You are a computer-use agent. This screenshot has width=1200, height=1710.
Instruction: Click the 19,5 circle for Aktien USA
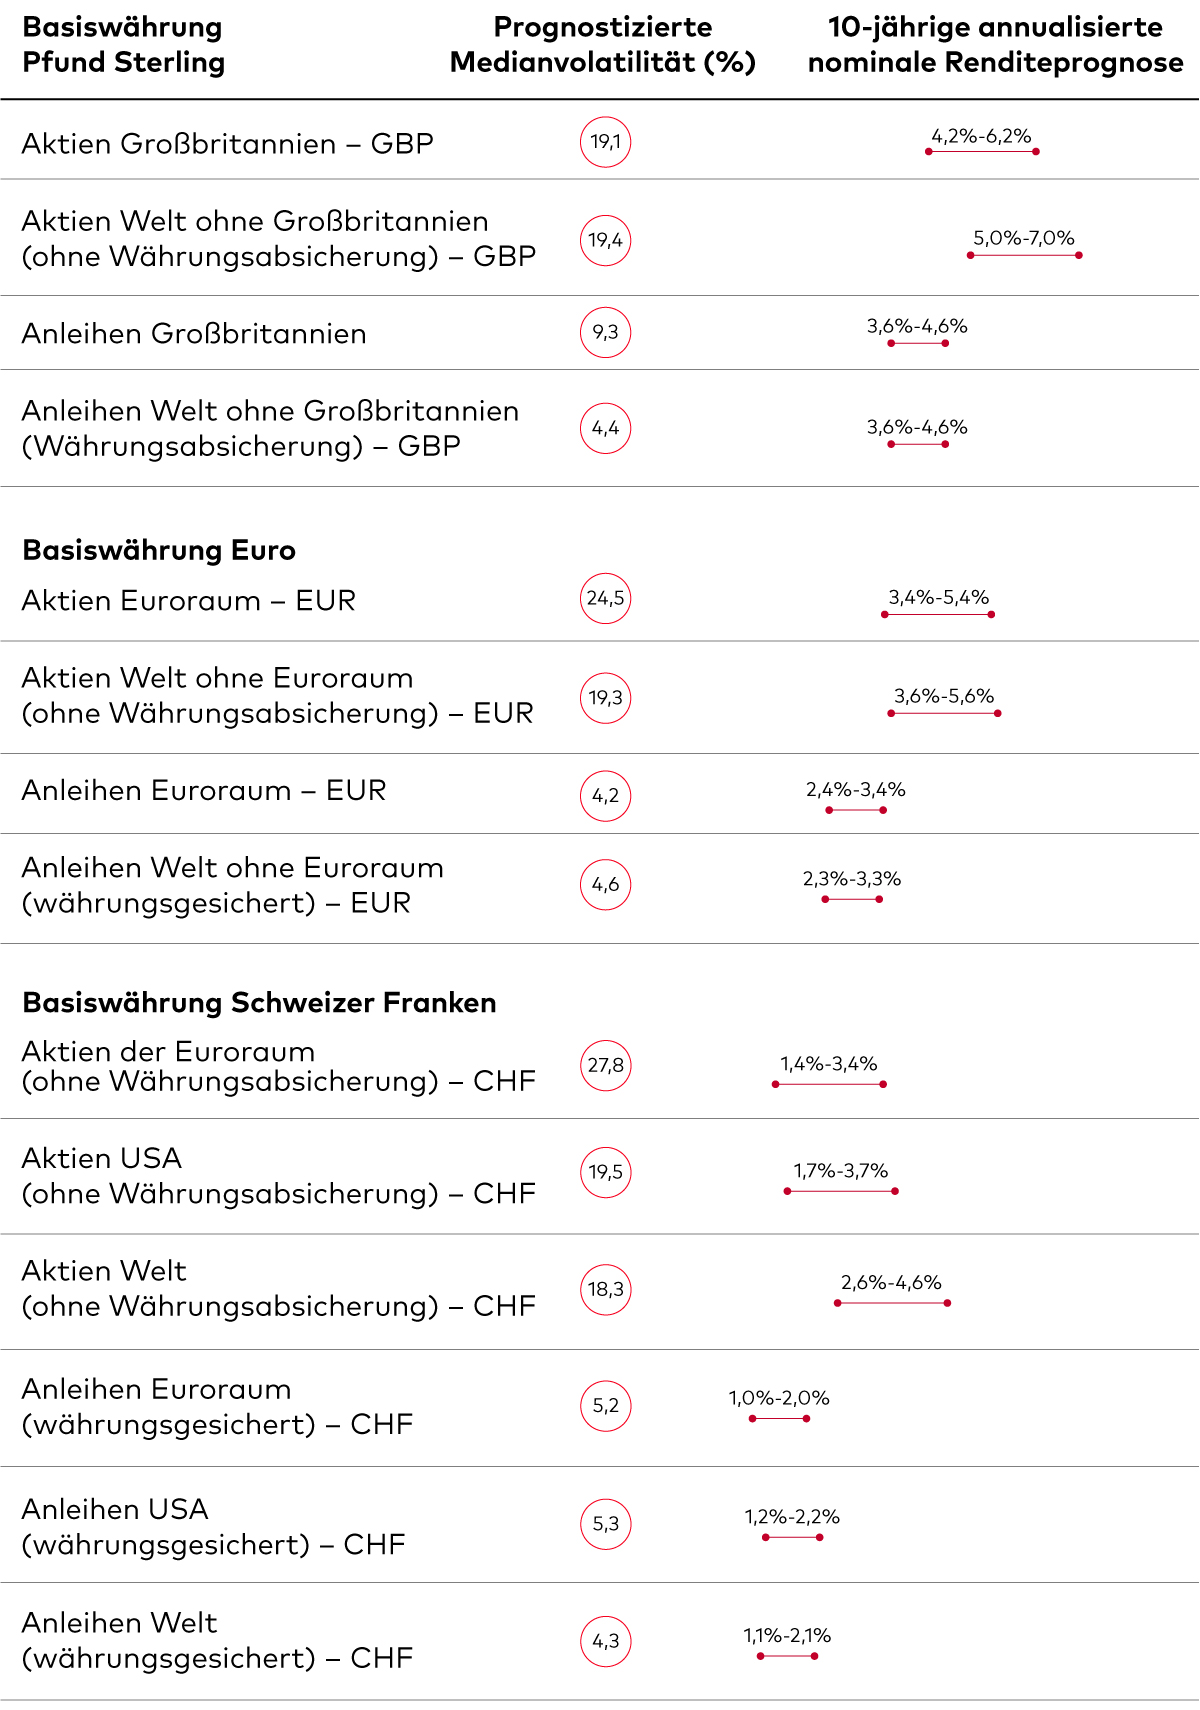point(605,1172)
